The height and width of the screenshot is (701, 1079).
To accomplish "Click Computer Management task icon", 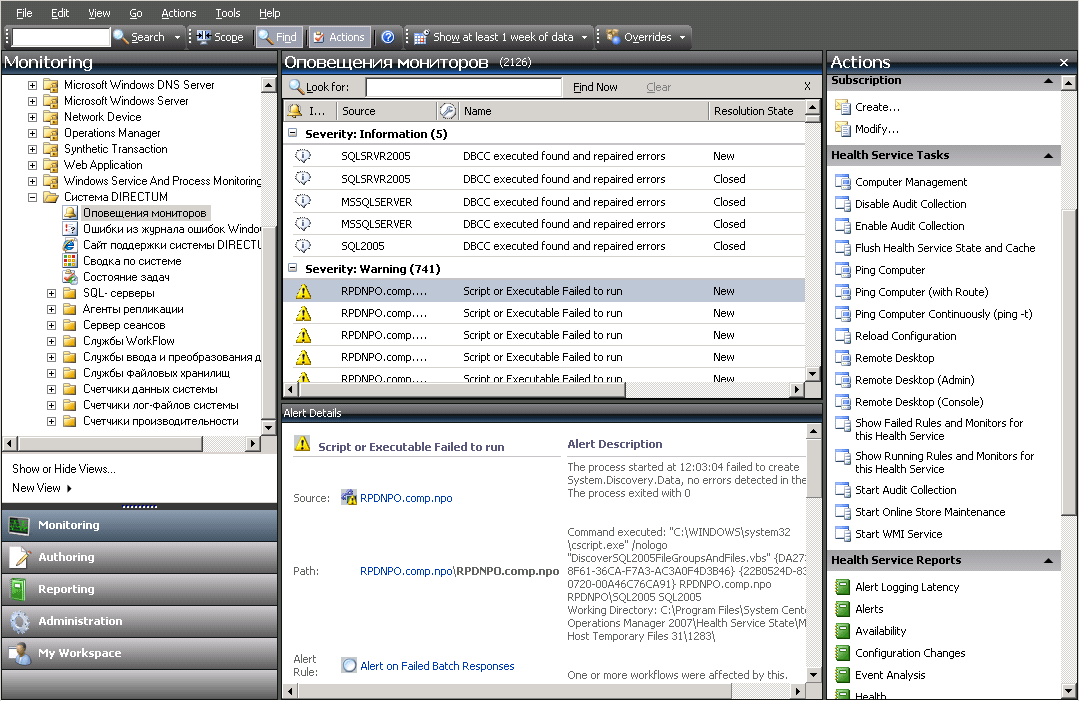I will coord(842,182).
